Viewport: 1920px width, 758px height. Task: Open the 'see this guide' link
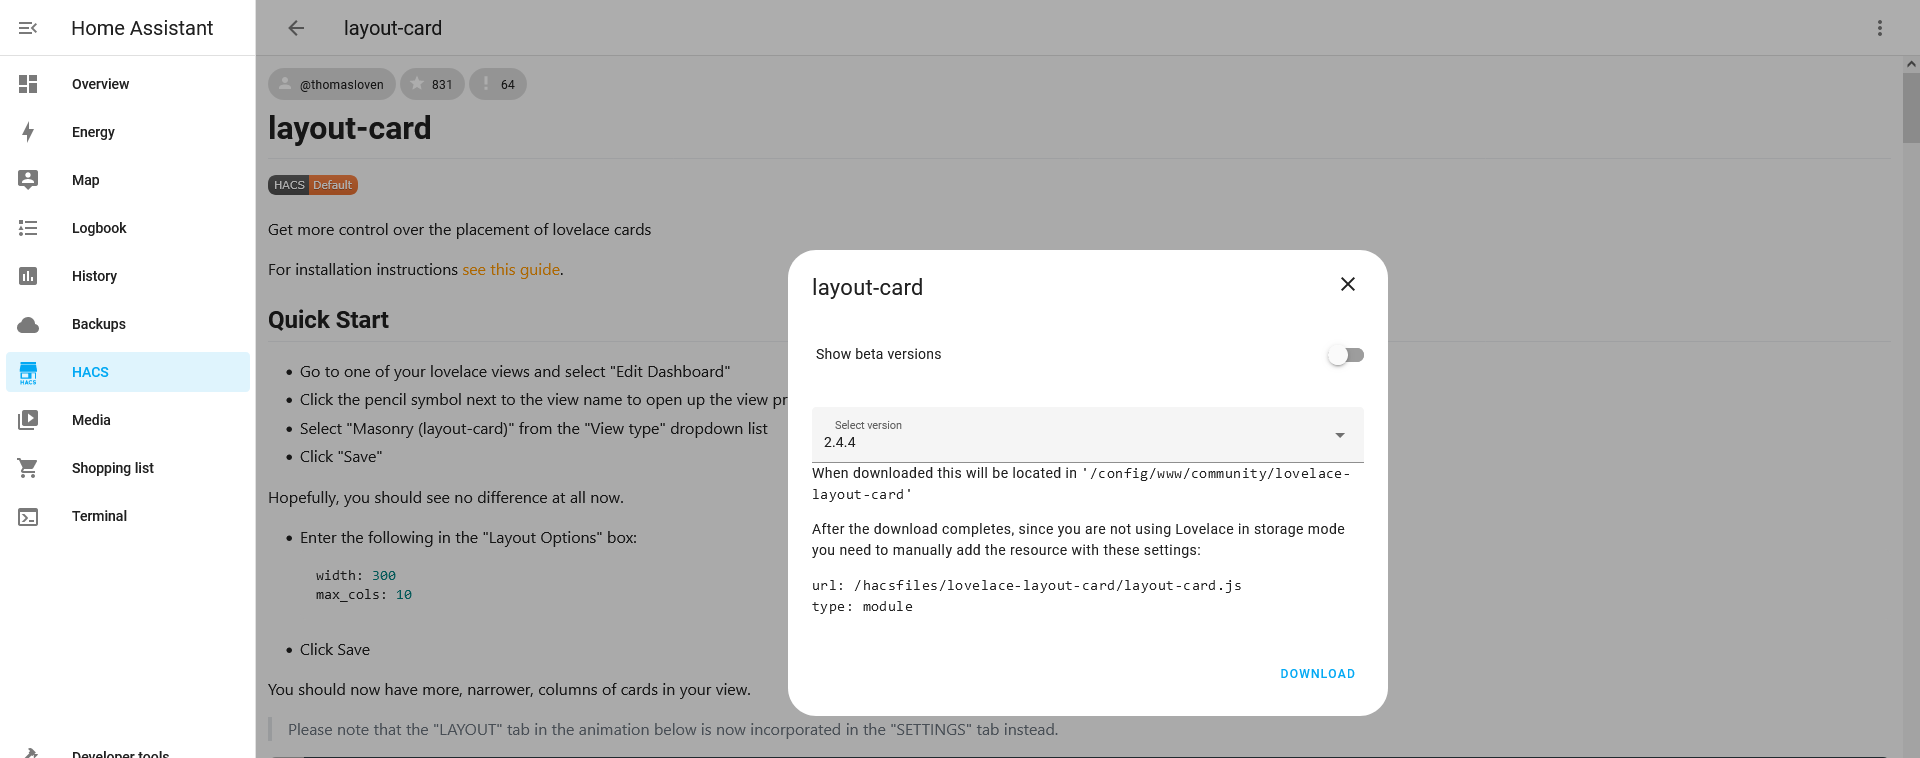(511, 270)
